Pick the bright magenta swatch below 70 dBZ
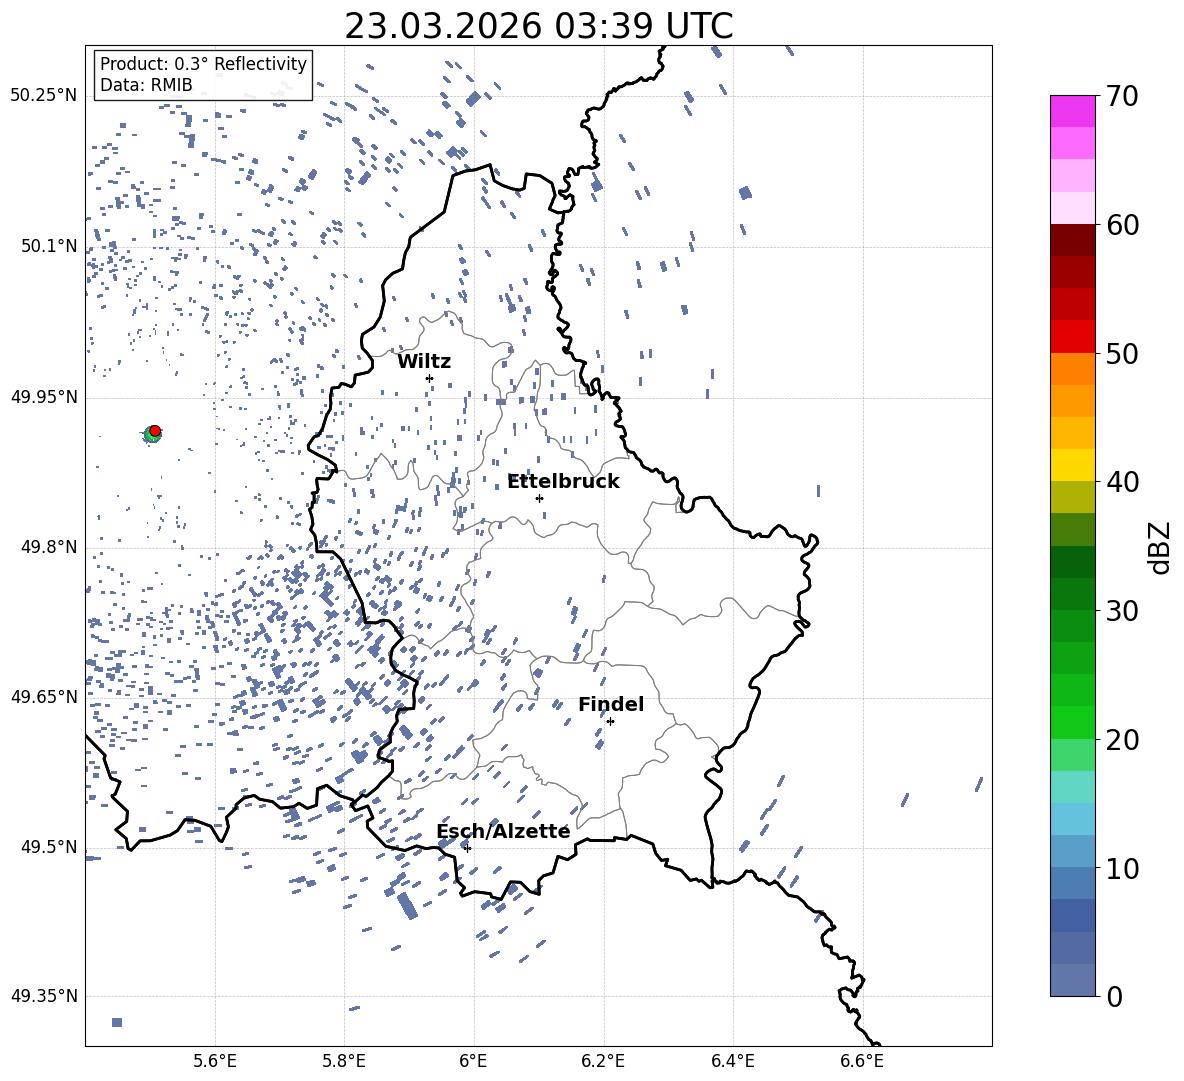Viewport: 1184px width, 1081px height. tap(1072, 111)
